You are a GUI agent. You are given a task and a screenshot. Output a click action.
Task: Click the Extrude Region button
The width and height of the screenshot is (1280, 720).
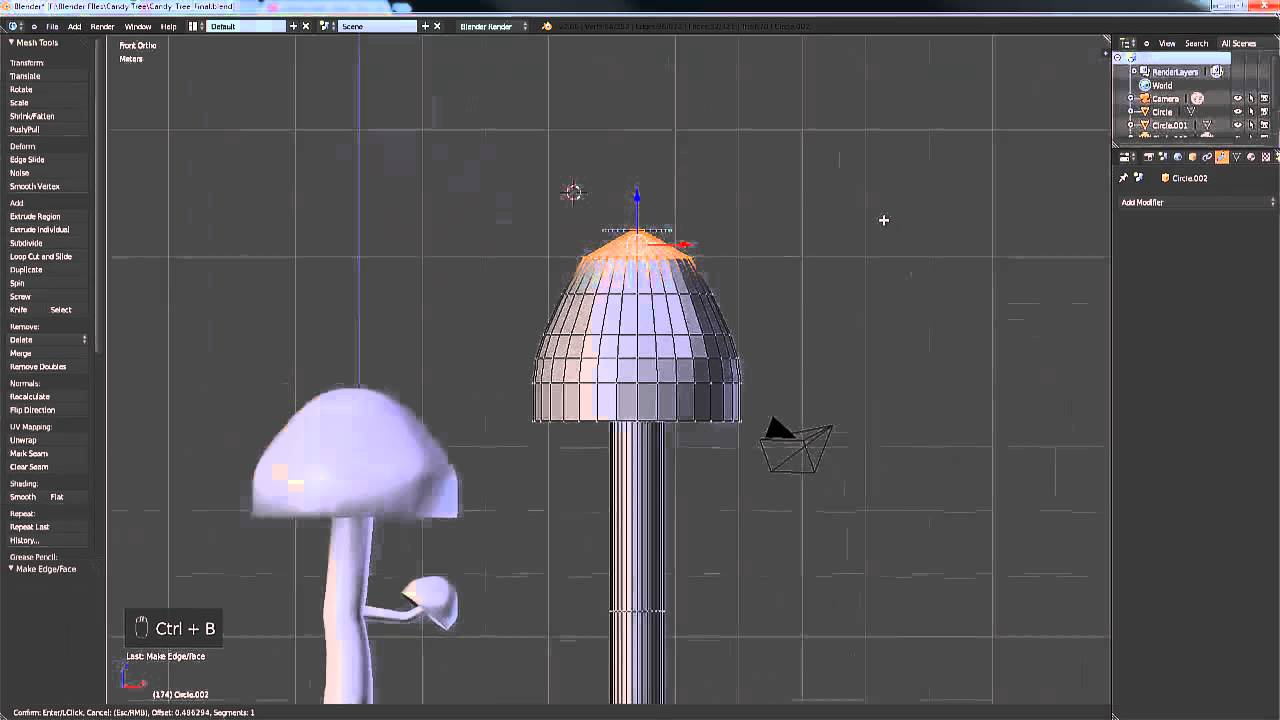coord(48,216)
